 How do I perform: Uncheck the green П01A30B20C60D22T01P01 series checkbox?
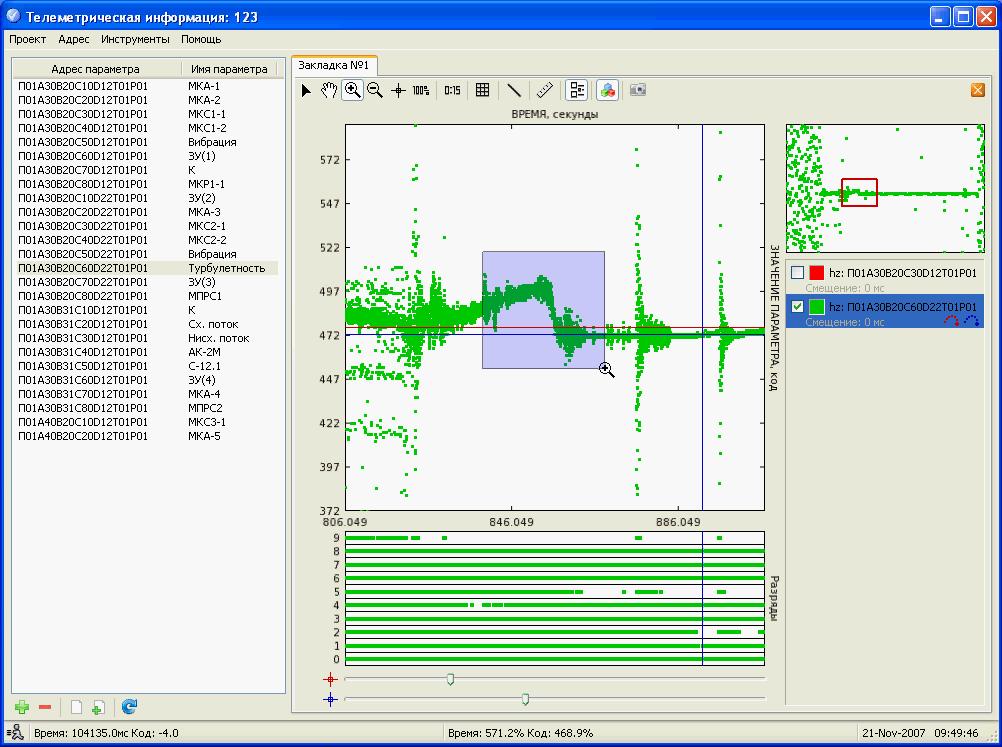(797, 306)
